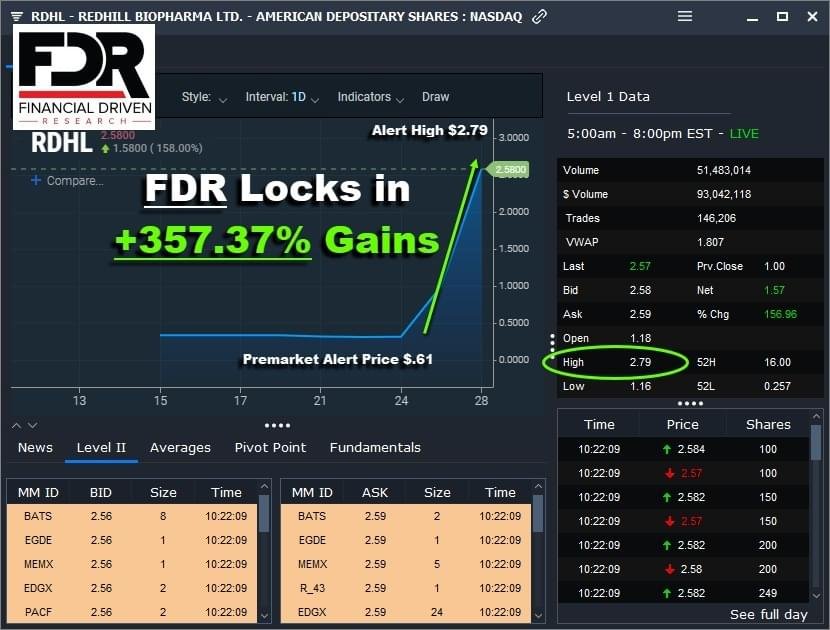Click the Open value 1.18
This screenshot has width=830, height=630.
coord(640,338)
